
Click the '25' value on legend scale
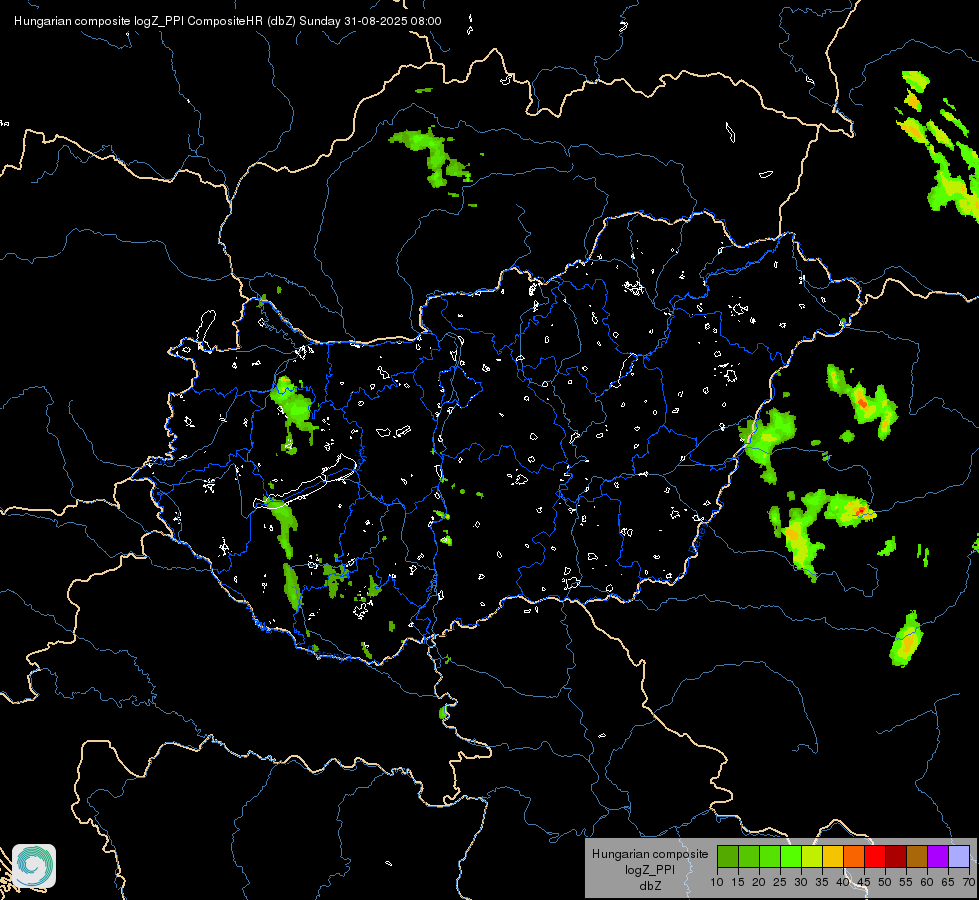(x=780, y=882)
